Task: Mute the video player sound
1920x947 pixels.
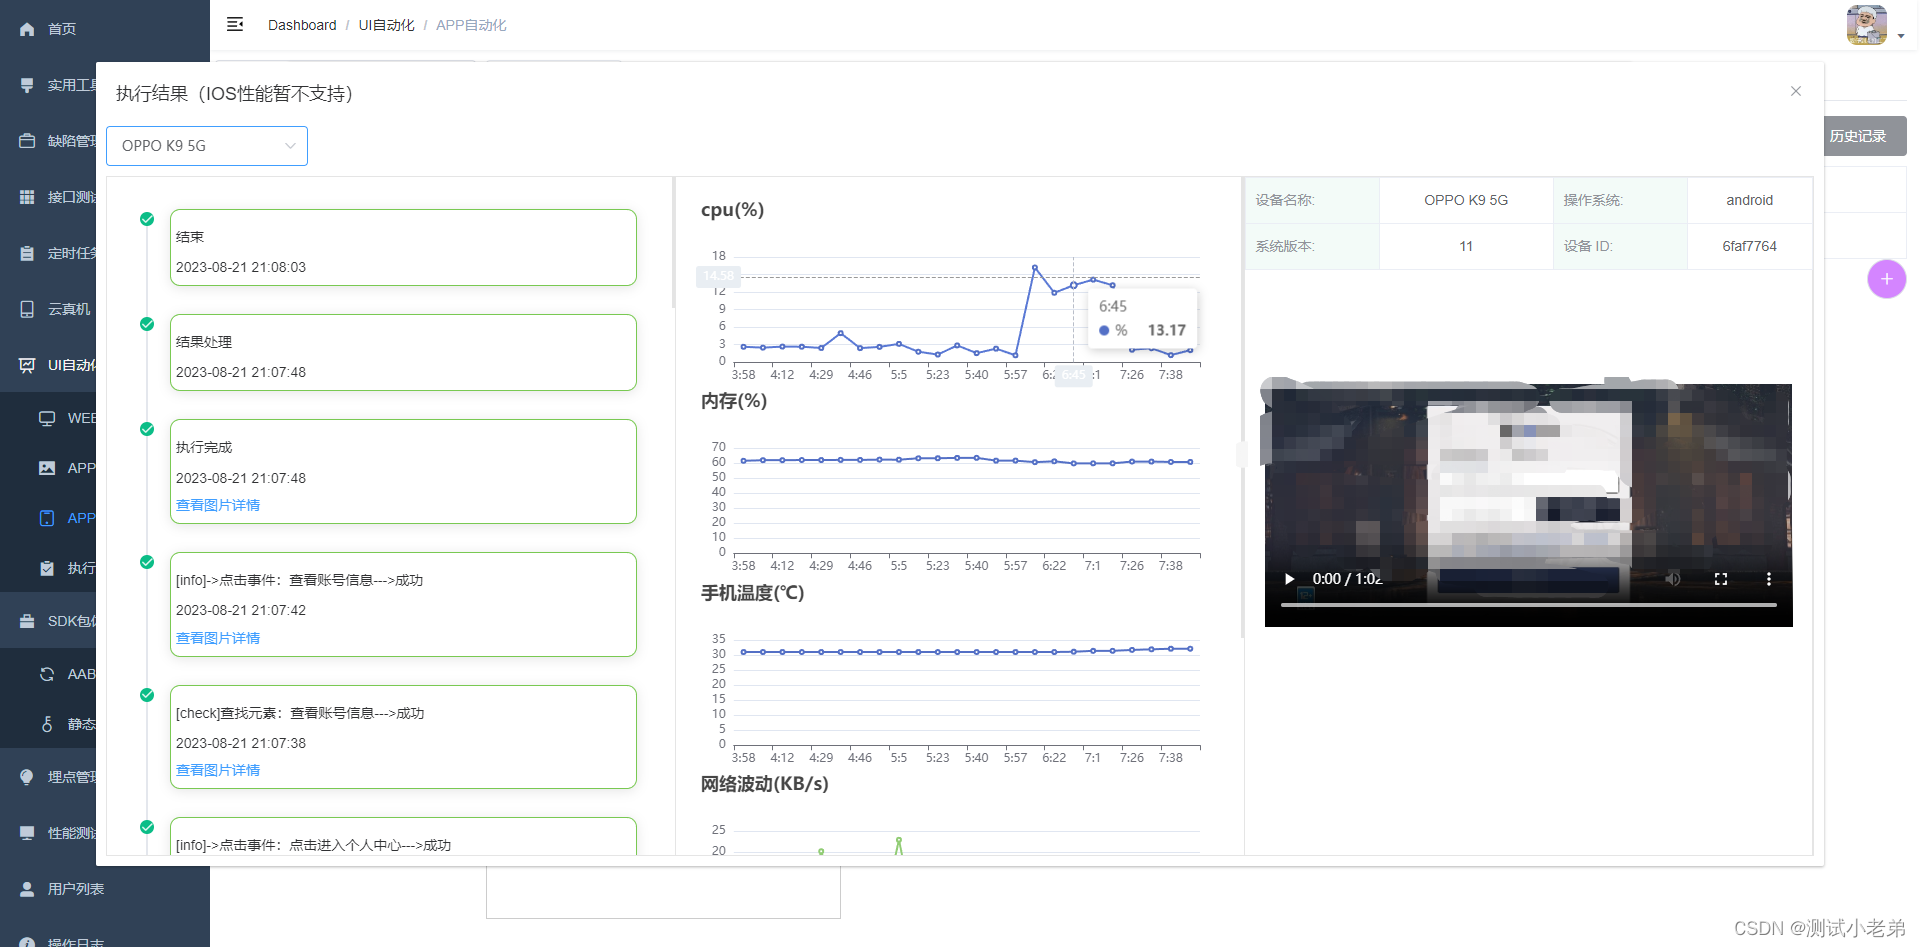Action: [x=1672, y=578]
